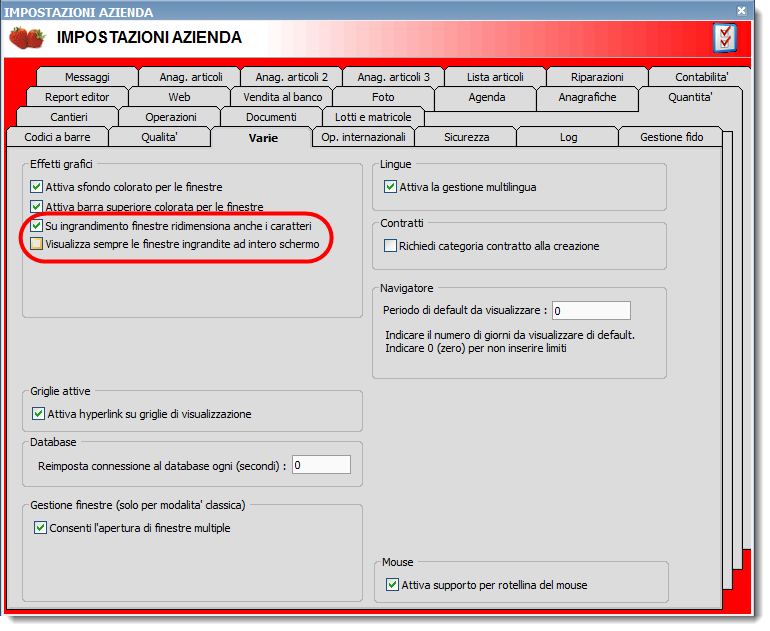Click the 'Gestione finestre (solo per modalita' classica)' label
The image size is (770, 631).
(x=138, y=505)
